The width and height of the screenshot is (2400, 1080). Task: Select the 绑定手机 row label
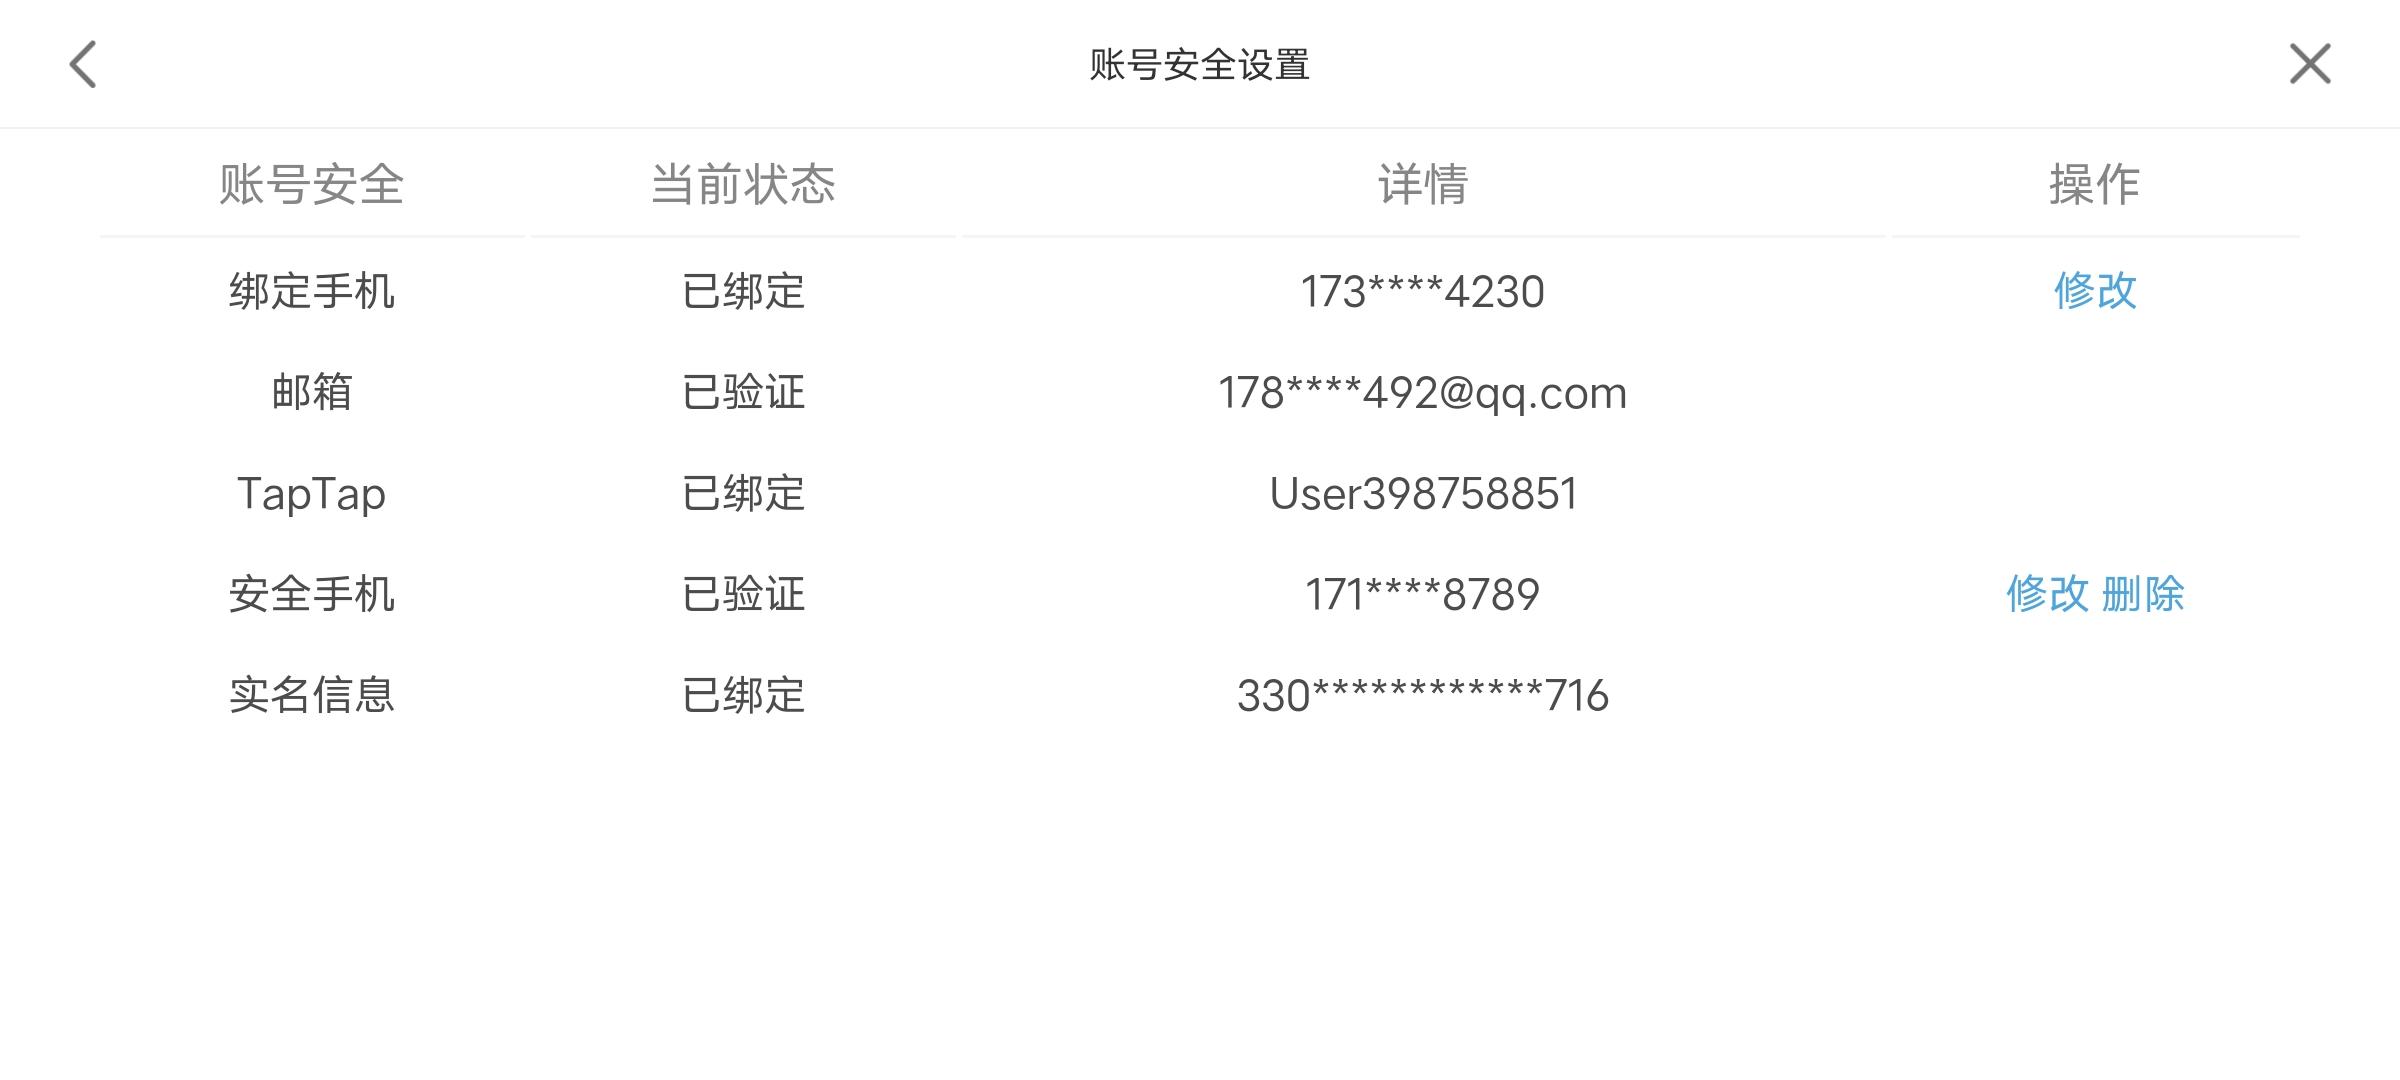pos(312,291)
